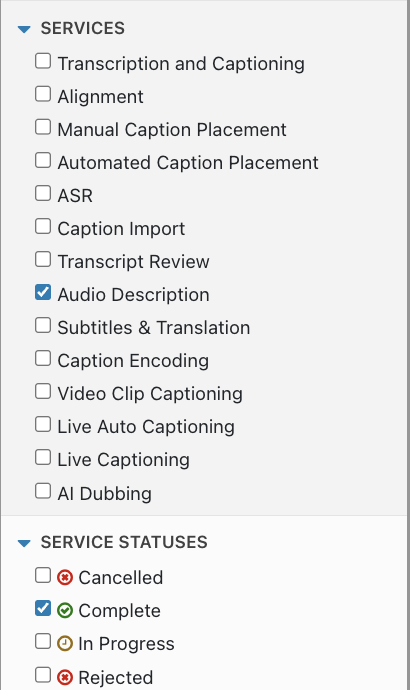The width and height of the screenshot is (410, 690).
Task: Collapse the SERVICE STATUSES section triangle
Action: tap(24, 543)
